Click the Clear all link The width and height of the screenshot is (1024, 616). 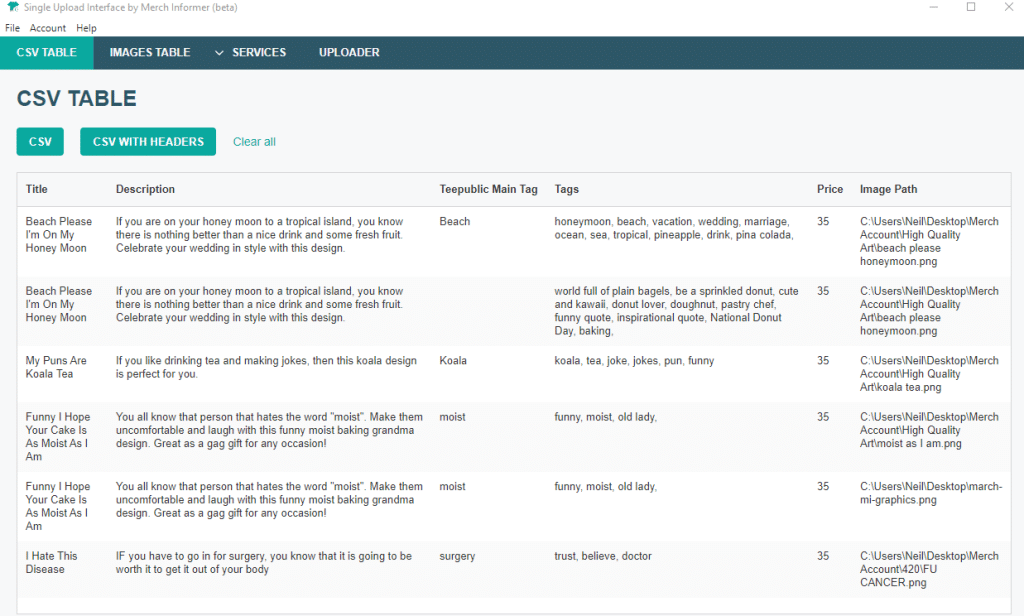(x=254, y=142)
